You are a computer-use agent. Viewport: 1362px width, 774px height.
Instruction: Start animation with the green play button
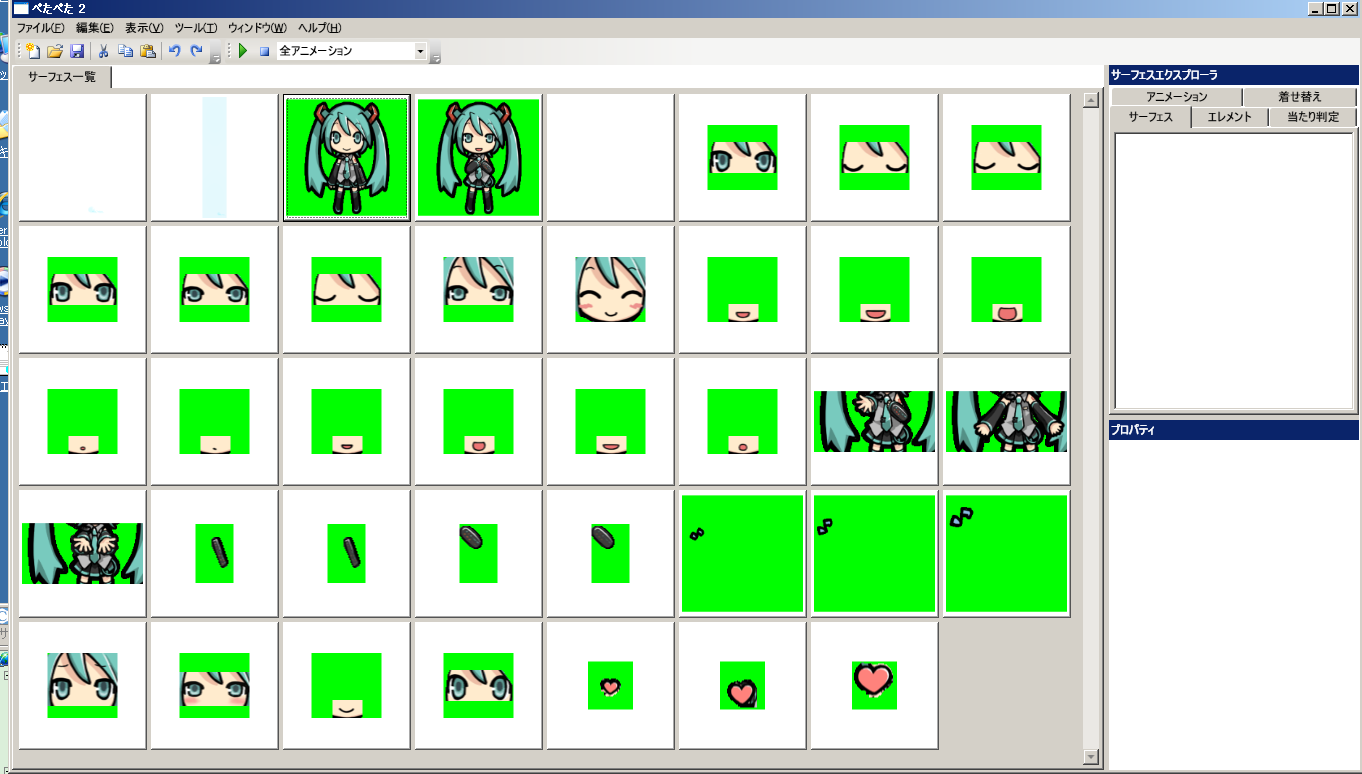coord(242,51)
